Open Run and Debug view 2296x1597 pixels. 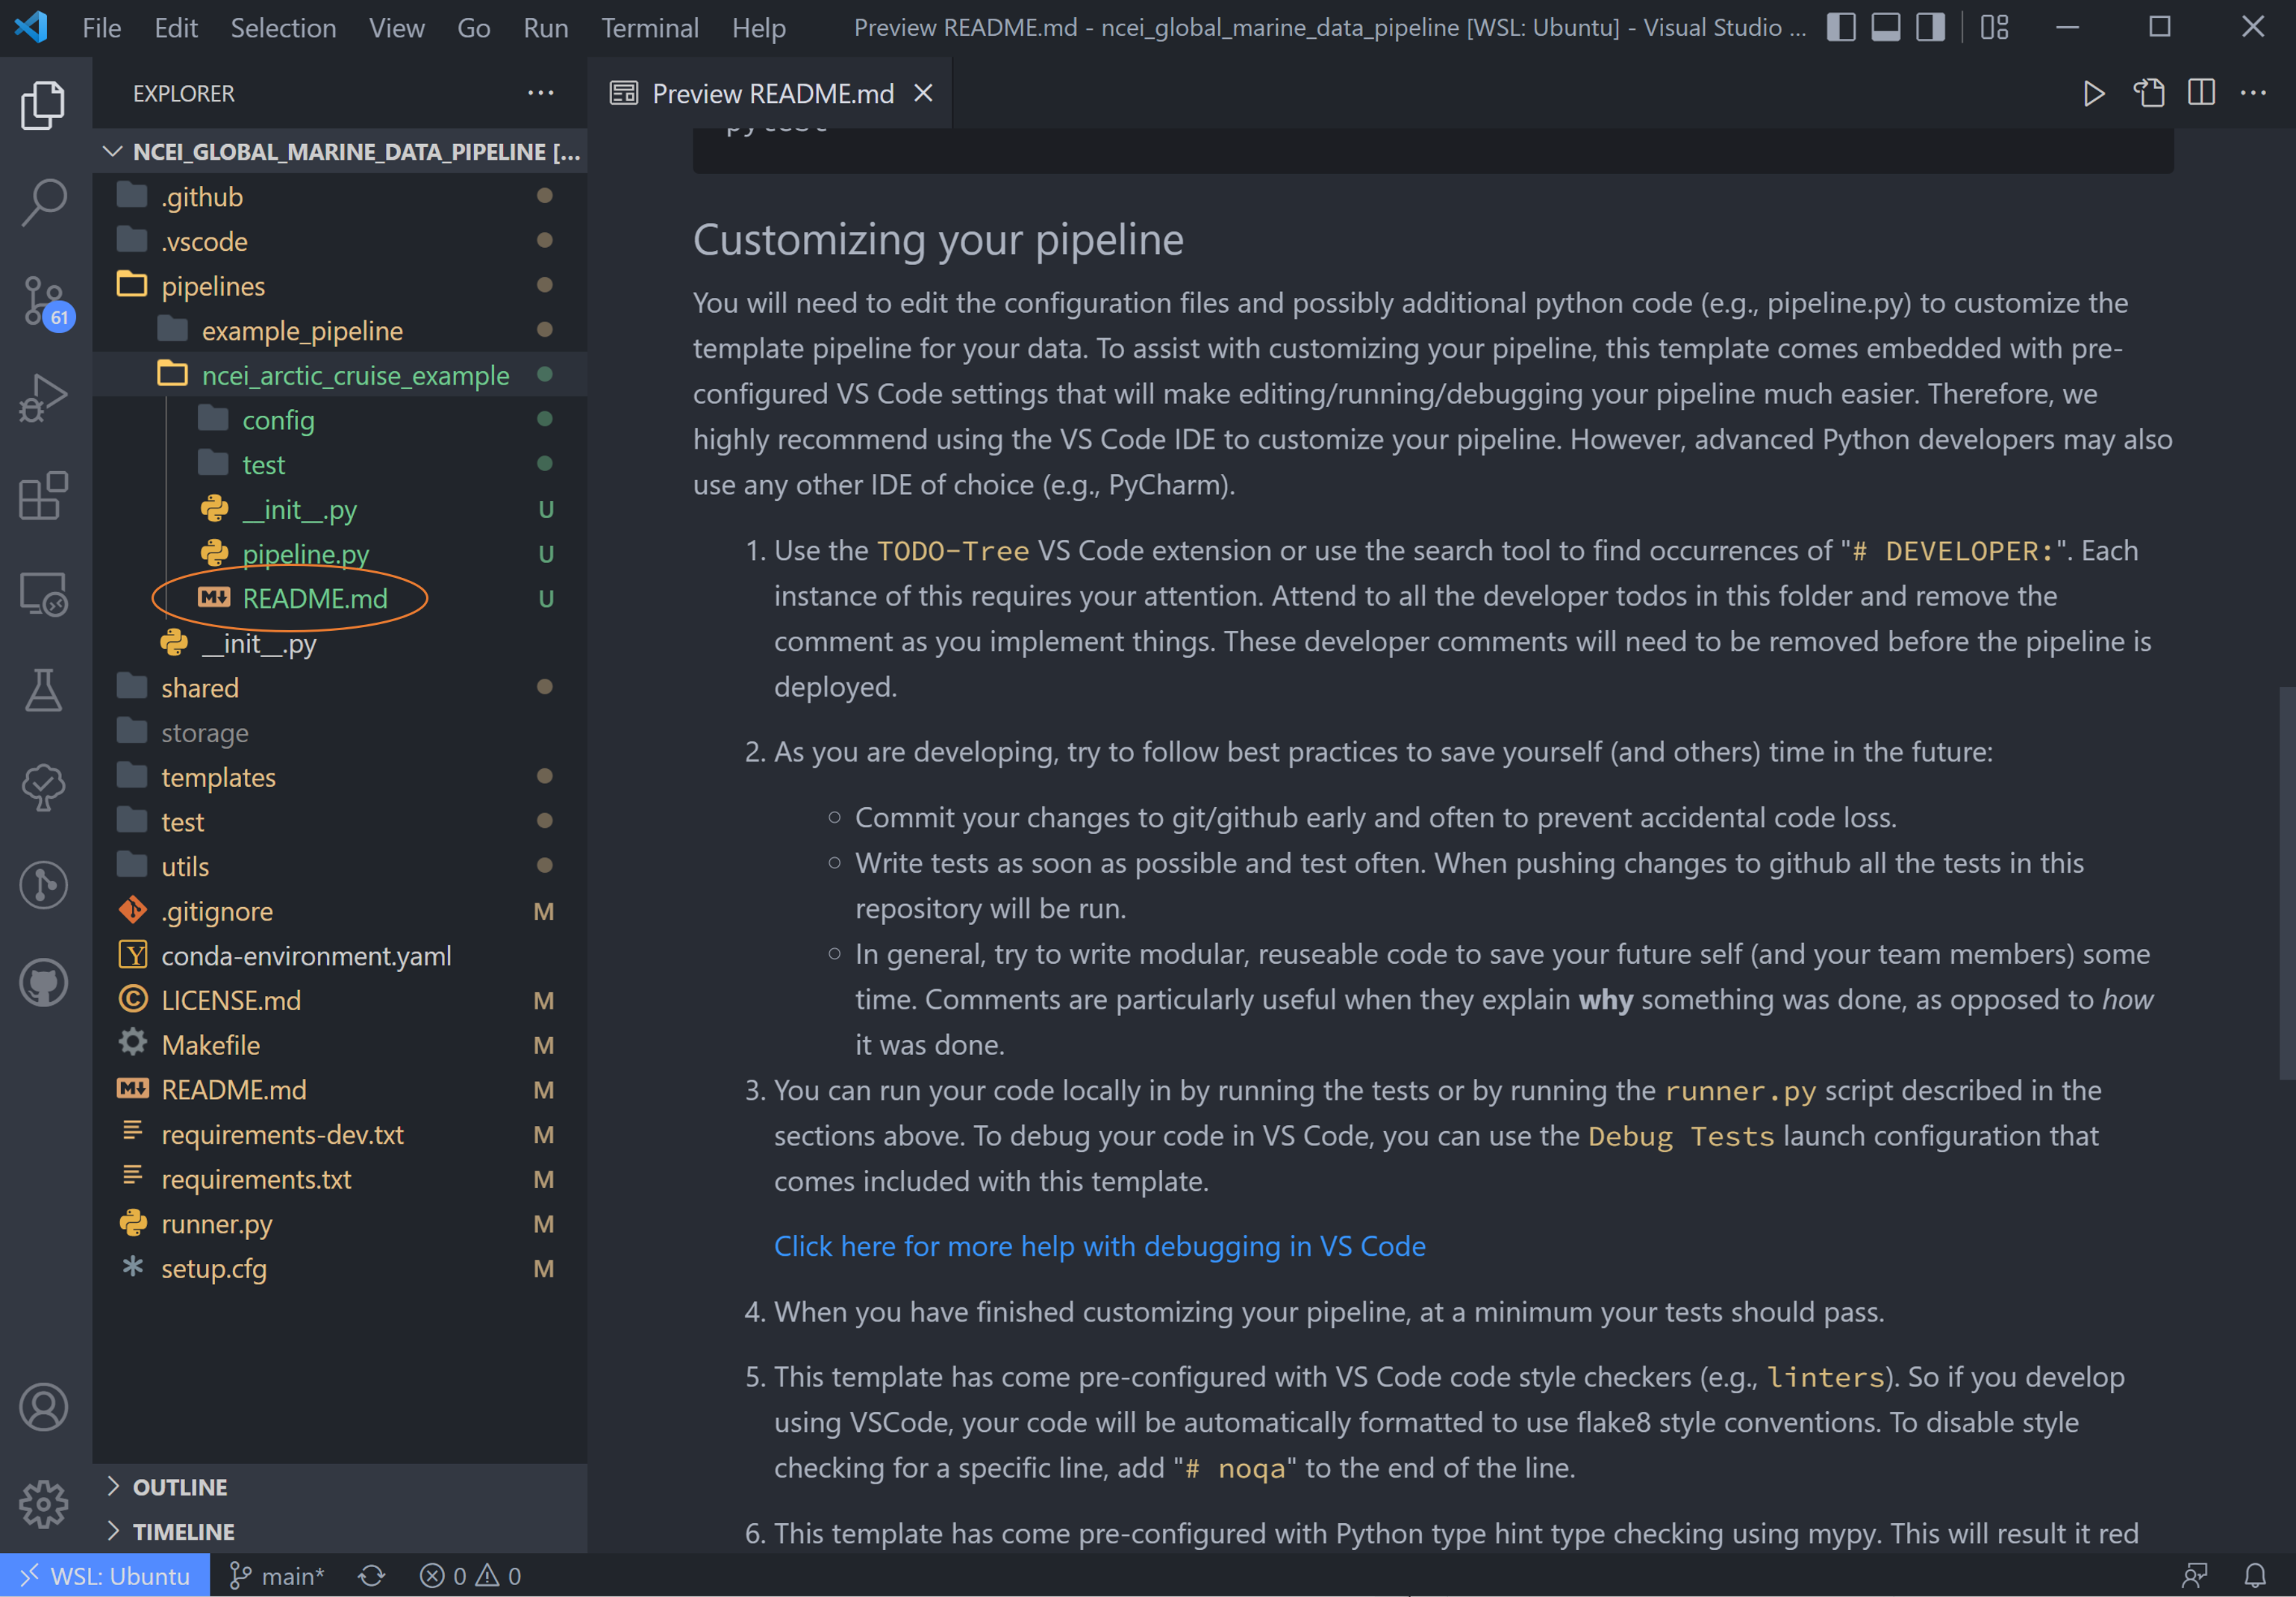[x=44, y=398]
